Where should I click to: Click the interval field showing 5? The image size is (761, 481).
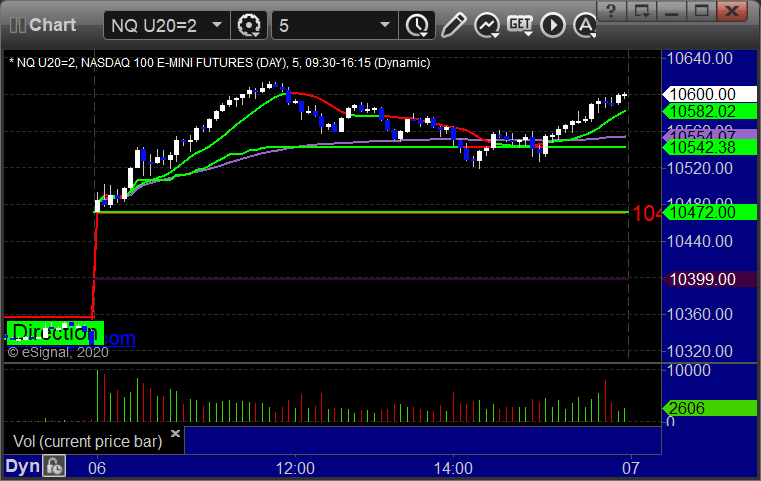click(335, 25)
